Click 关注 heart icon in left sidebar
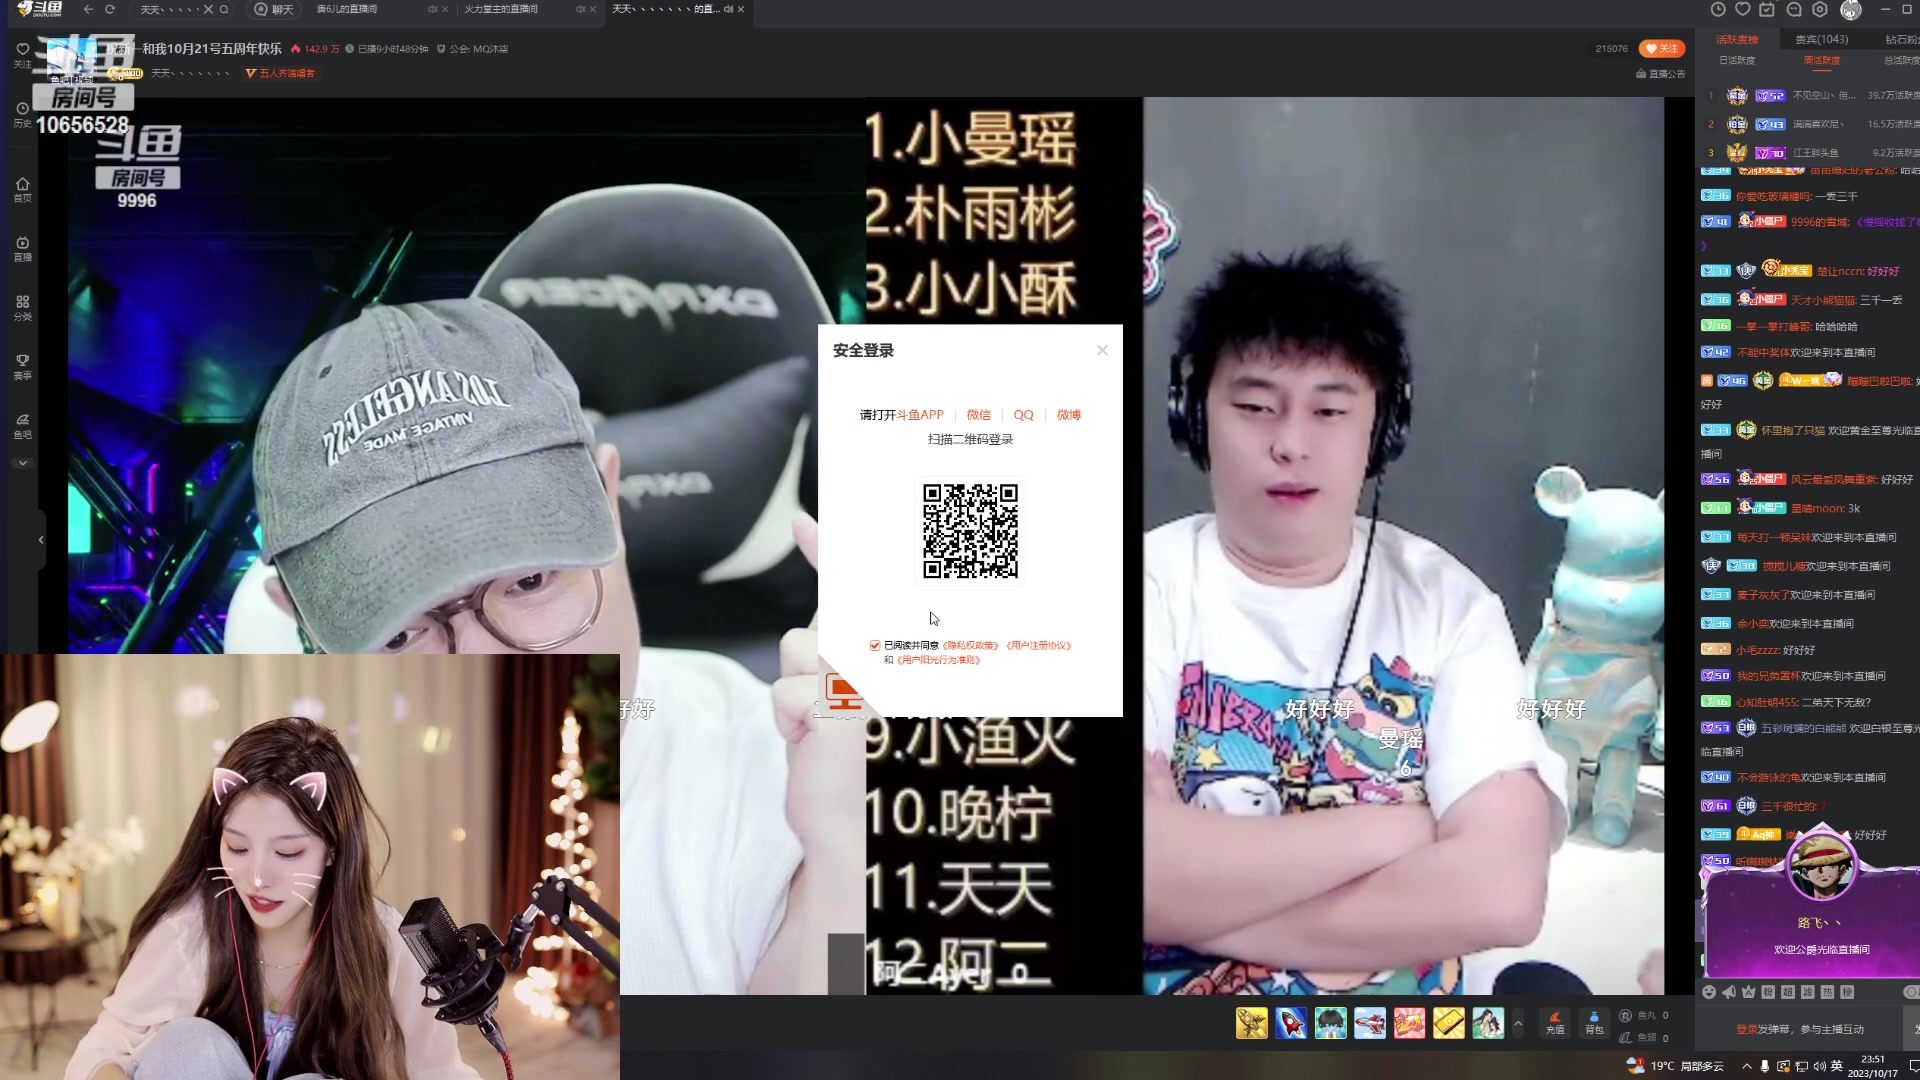 point(22,54)
